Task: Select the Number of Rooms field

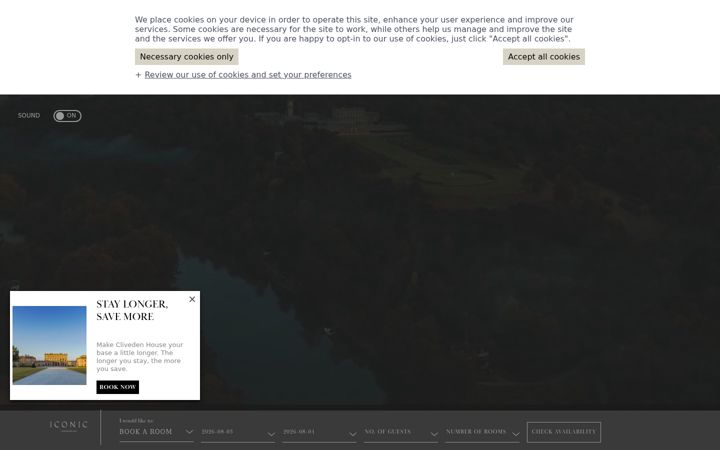Action: pos(483,432)
